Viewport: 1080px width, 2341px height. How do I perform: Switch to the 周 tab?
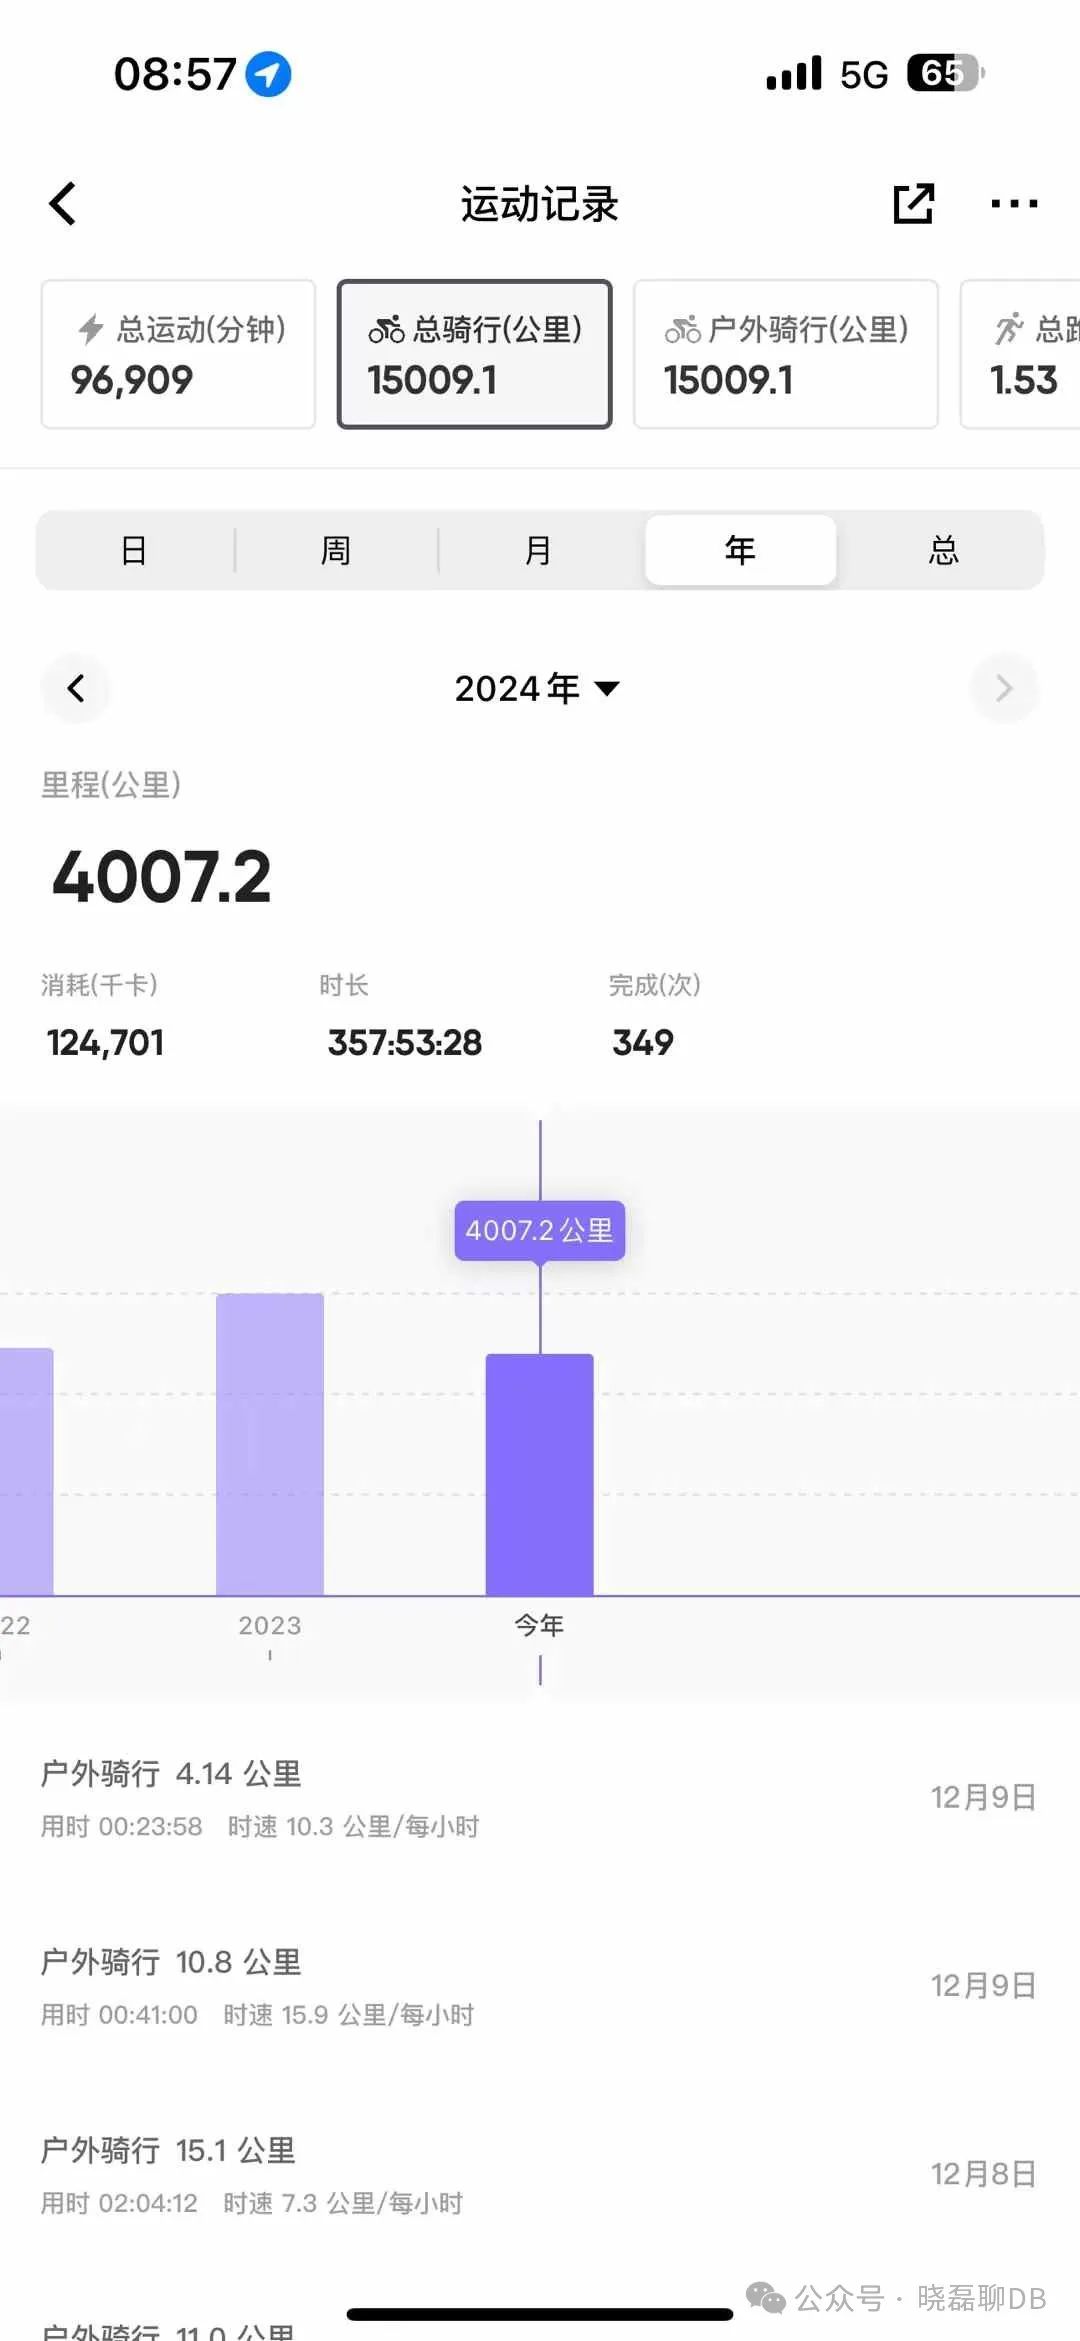[x=336, y=550]
